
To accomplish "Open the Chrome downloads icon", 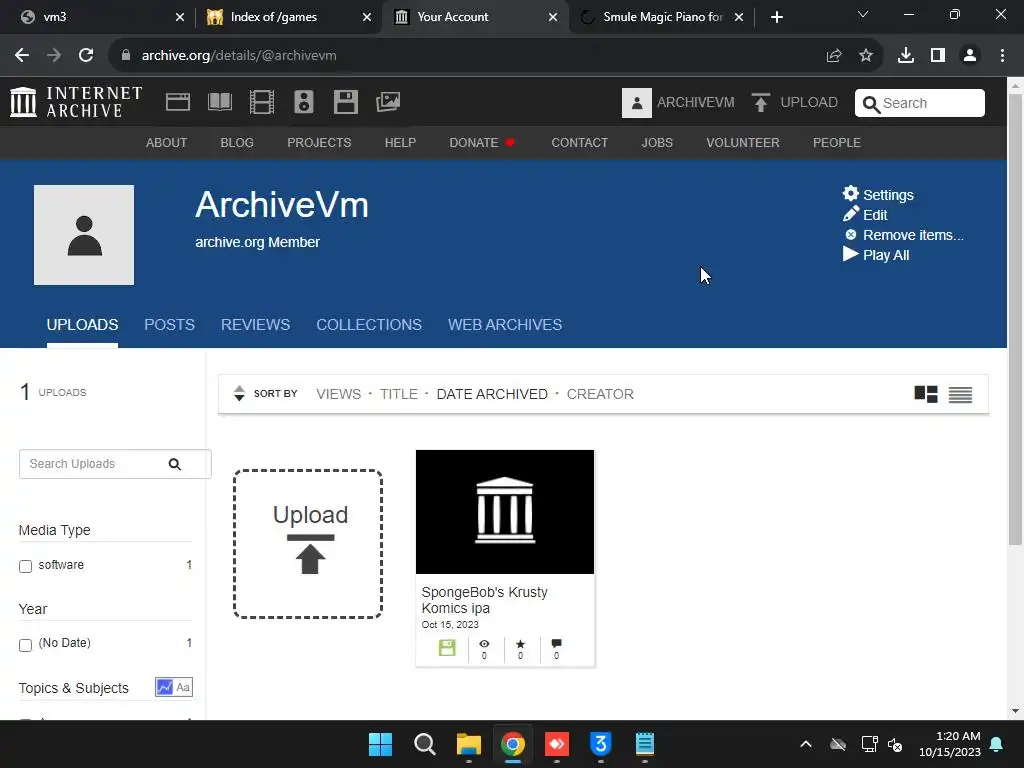I will 906,56.
